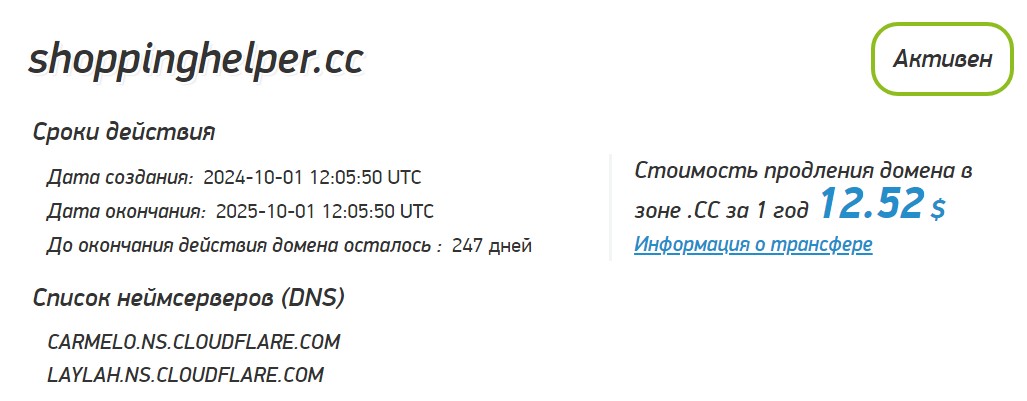Select the LAYLAH.NS.CLOUDFLARE.COM nameserver entry
The image size is (1027, 401).
coord(185,375)
